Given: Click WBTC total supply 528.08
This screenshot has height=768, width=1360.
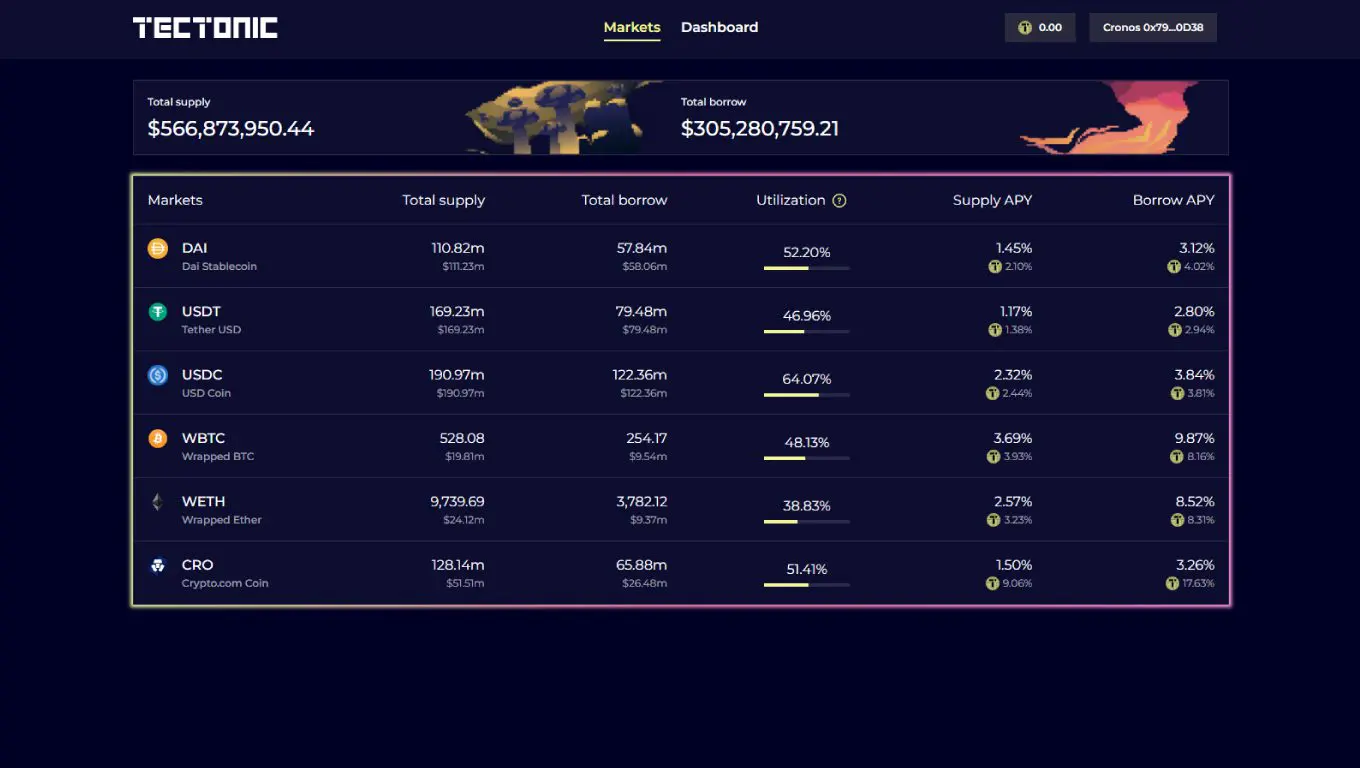Looking at the screenshot, I should (462, 438).
